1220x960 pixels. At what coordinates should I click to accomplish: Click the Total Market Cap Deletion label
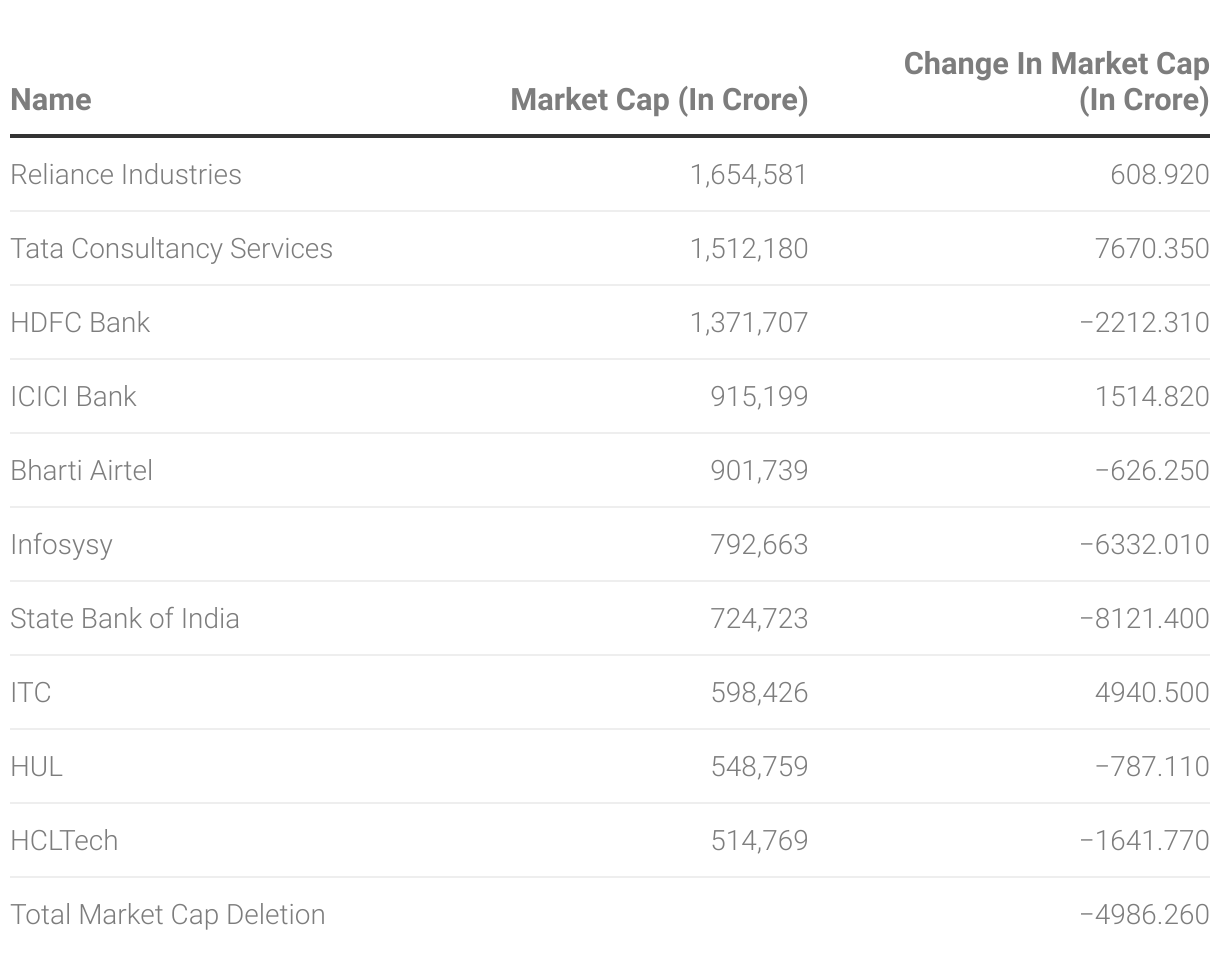[x=167, y=914]
